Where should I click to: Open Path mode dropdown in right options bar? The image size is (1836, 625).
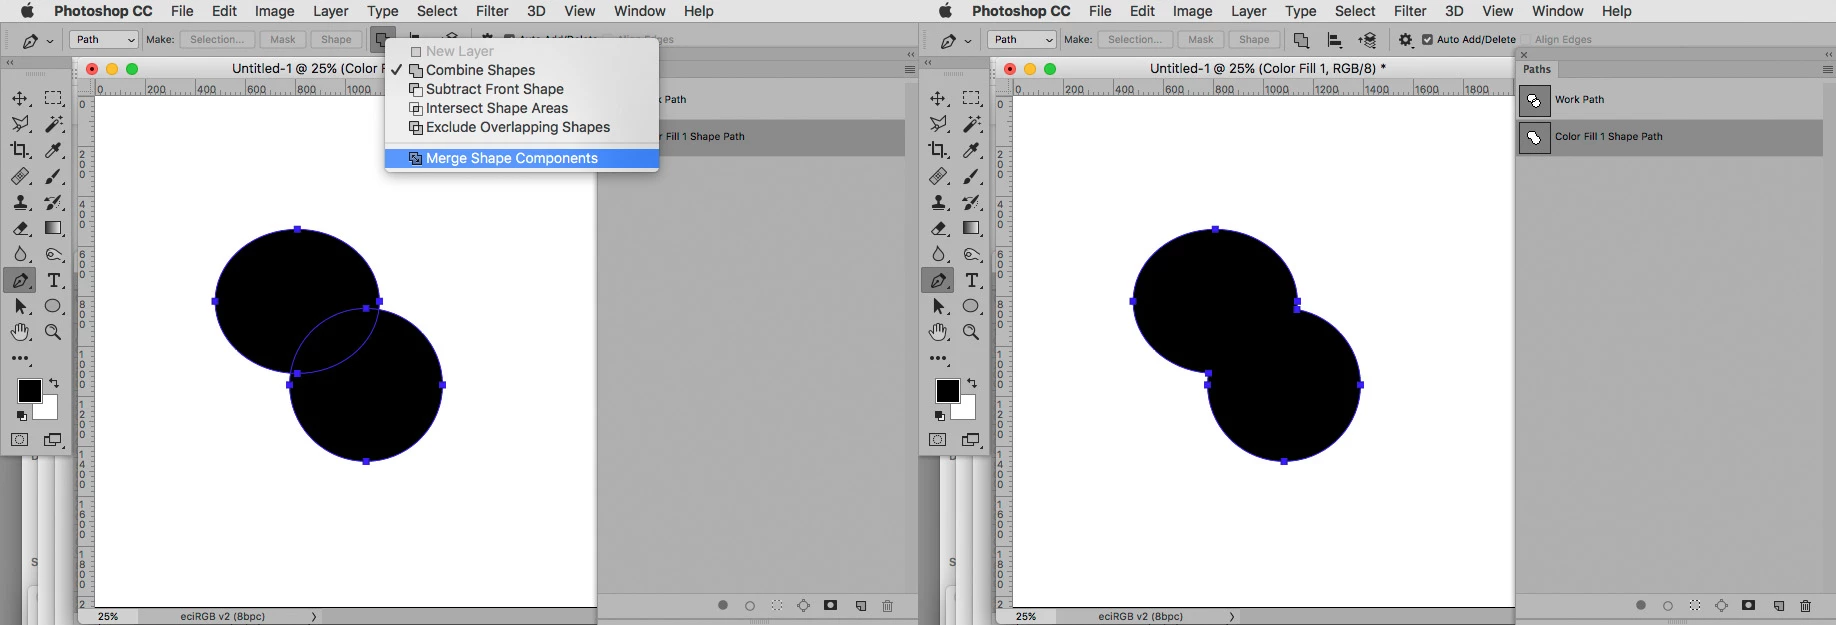(1022, 40)
